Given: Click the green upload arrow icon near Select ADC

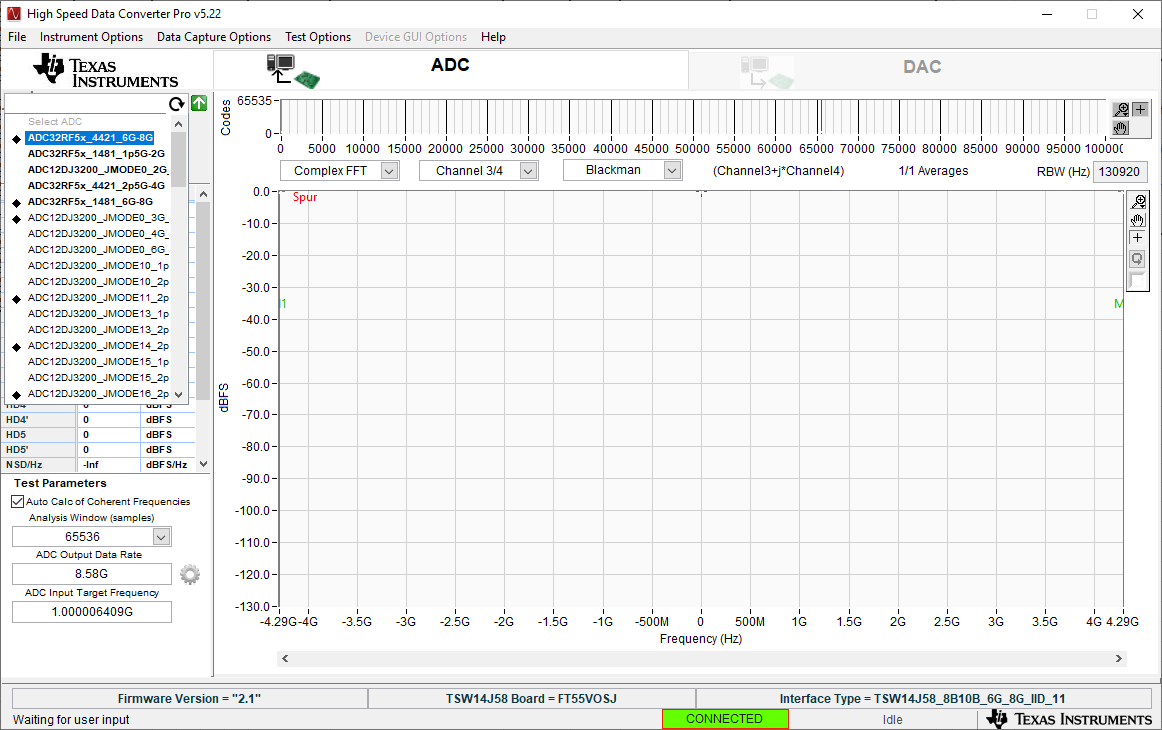Looking at the screenshot, I should pos(198,103).
